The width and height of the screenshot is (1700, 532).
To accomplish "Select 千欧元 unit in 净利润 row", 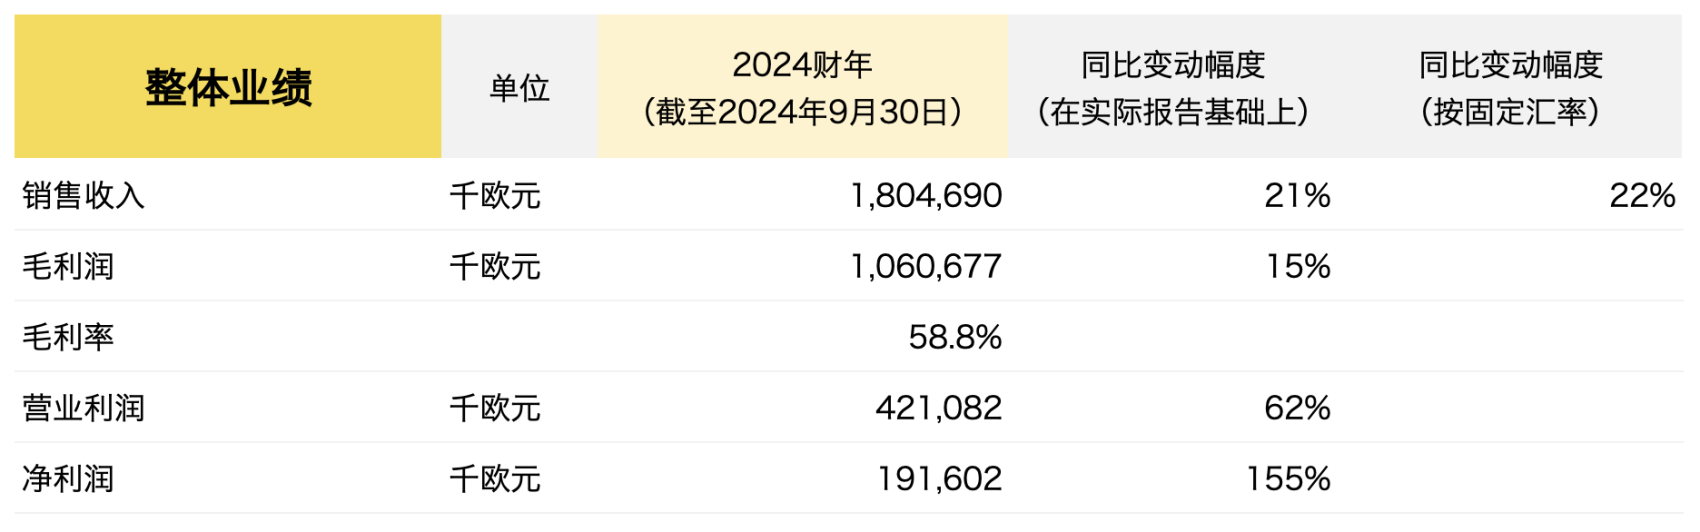I will point(495,479).
